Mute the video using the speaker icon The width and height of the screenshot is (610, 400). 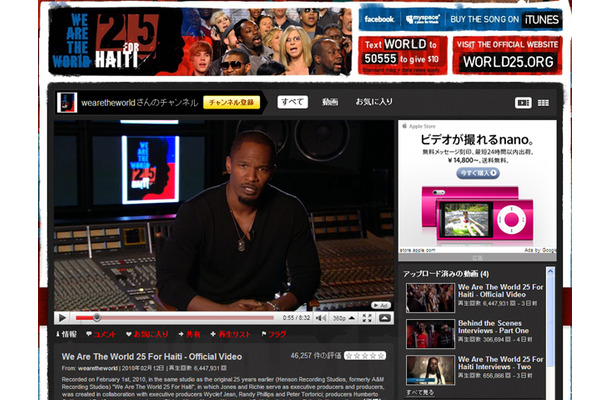tap(321, 318)
